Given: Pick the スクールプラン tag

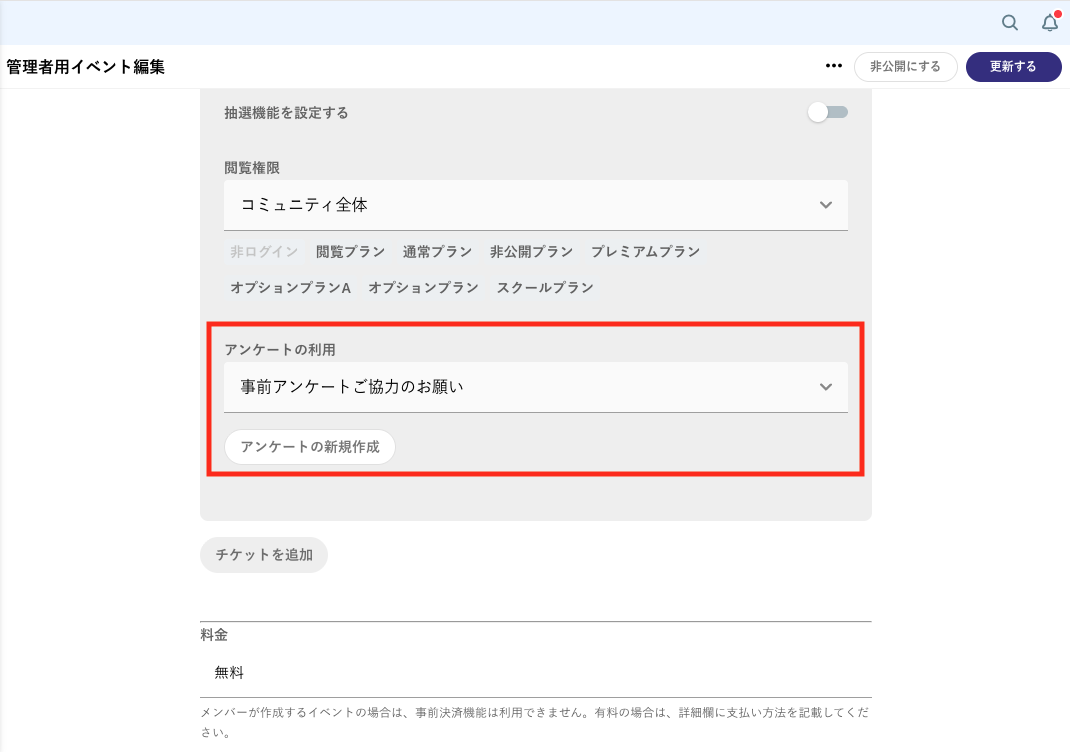Looking at the screenshot, I should pyautogui.click(x=545, y=288).
